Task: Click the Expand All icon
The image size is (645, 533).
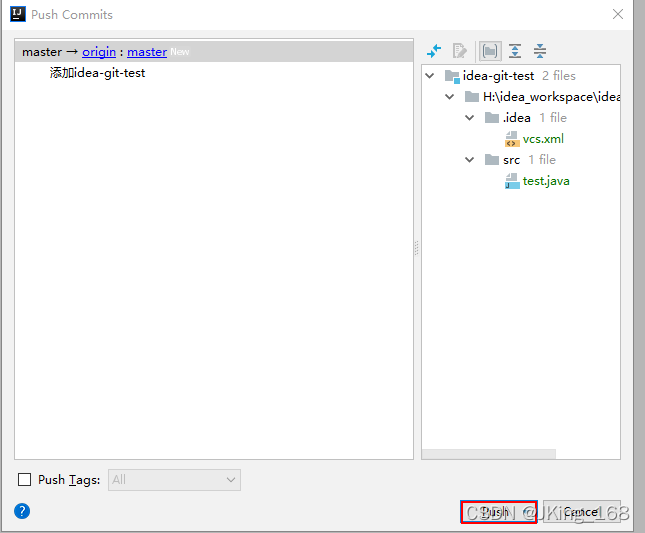Action: pyautogui.click(x=515, y=51)
